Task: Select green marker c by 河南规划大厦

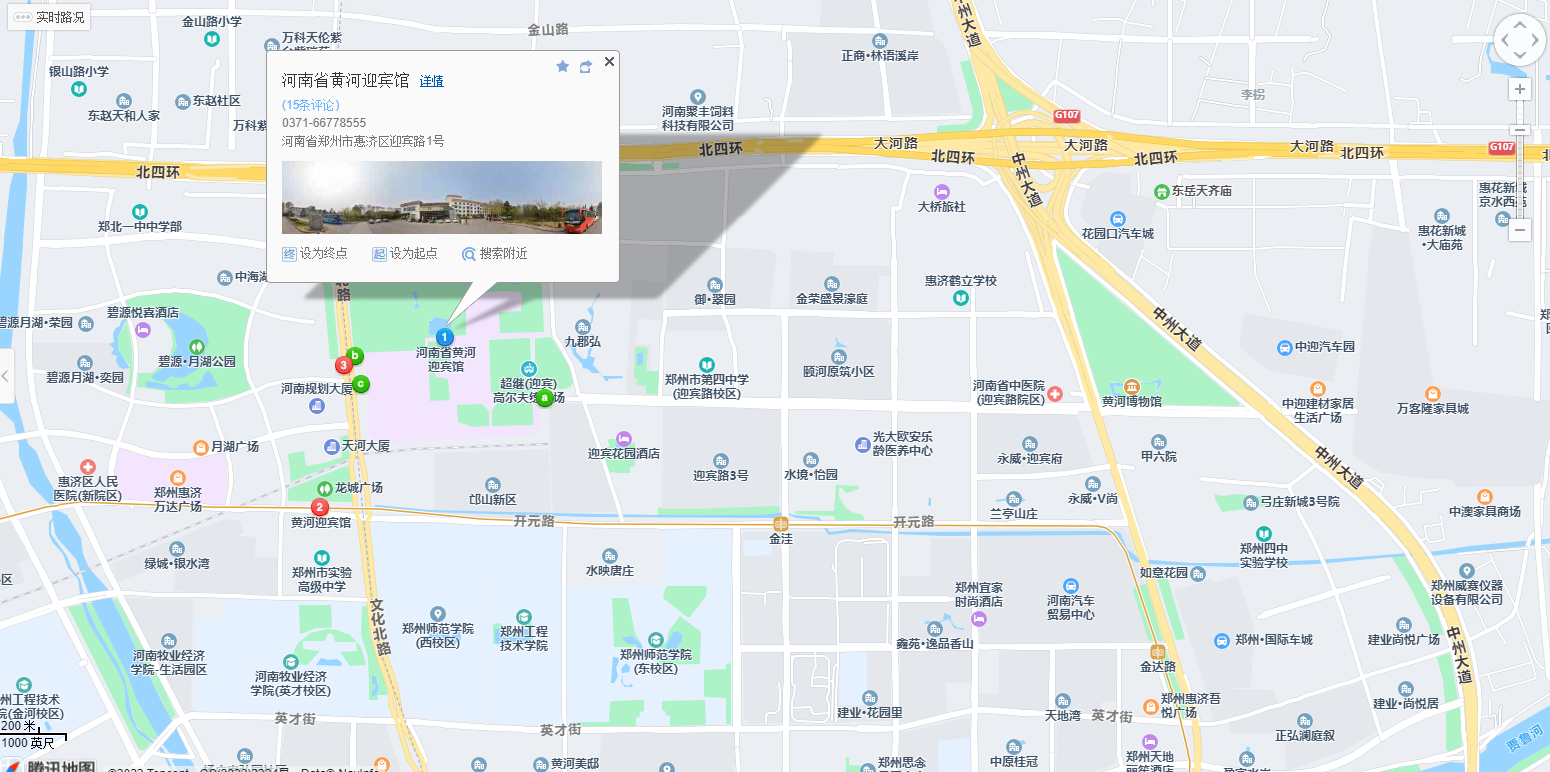Action: pyautogui.click(x=362, y=383)
